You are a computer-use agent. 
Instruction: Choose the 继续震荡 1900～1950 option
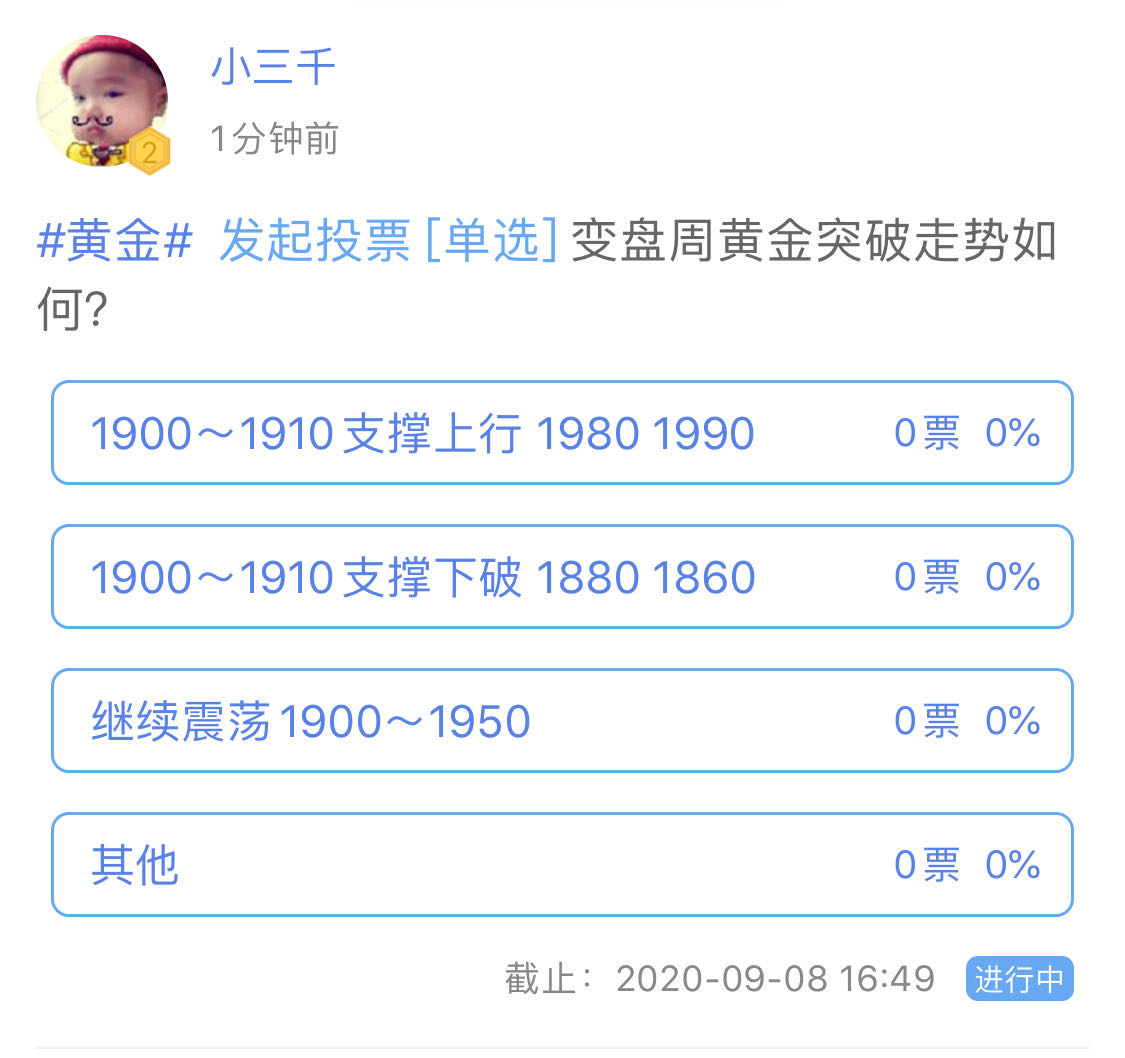562,721
